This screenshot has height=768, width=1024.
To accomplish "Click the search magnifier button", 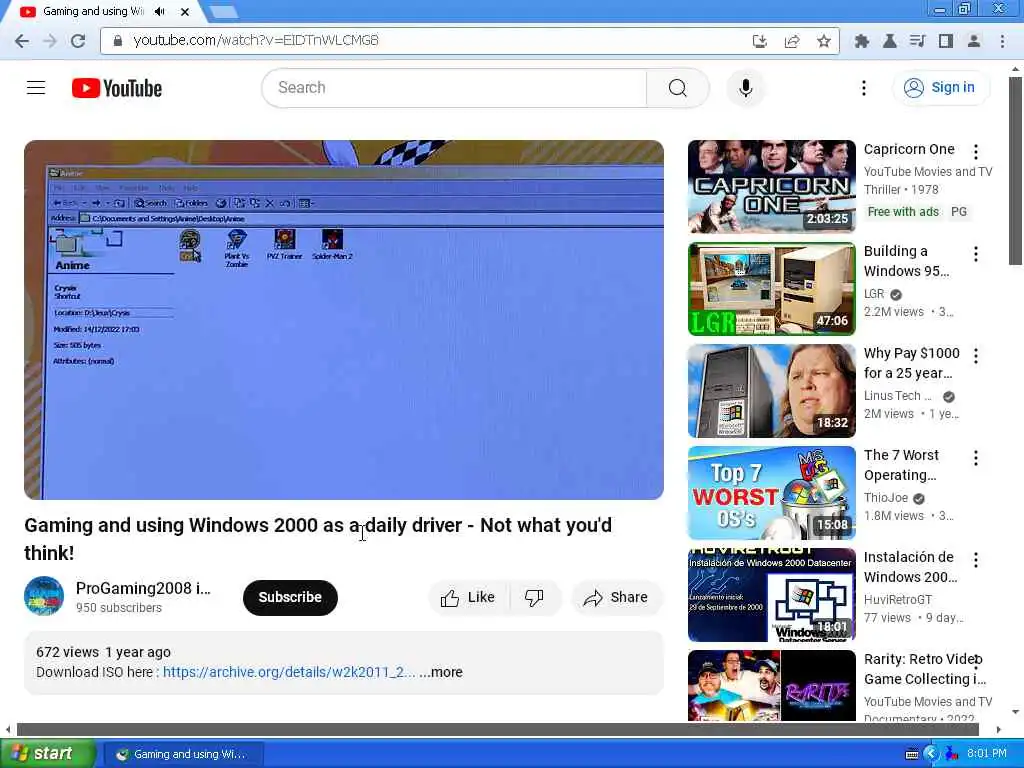I will pos(678,88).
